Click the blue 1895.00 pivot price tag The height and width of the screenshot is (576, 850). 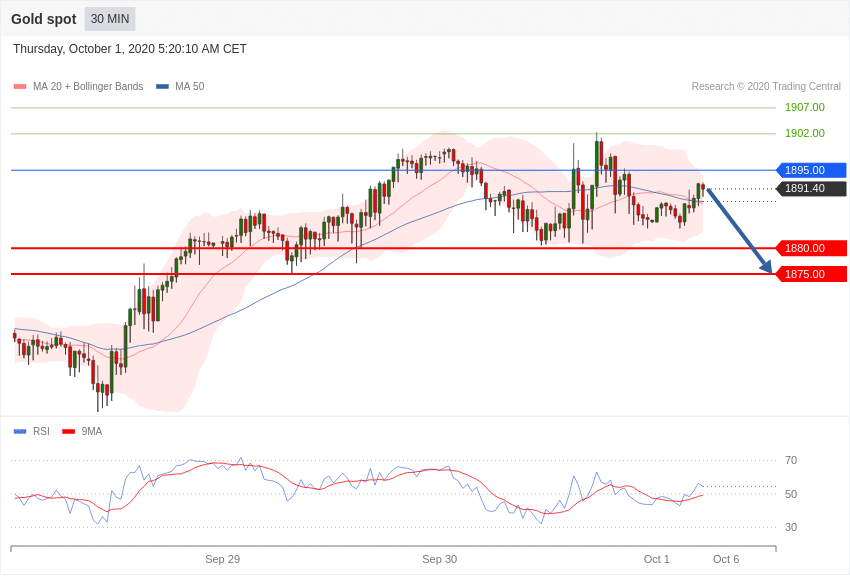click(x=812, y=170)
